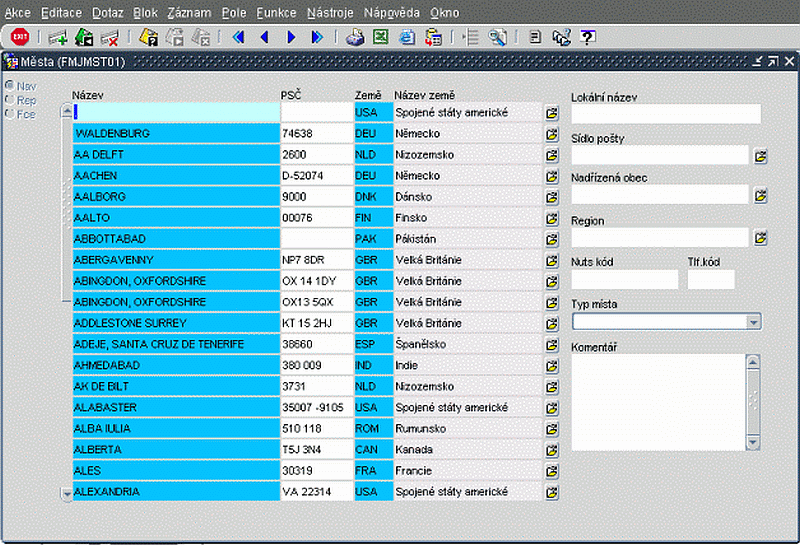Image resolution: width=800 pixels, height=545 pixels.
Task: Open the Typ místa dropdown
Action: click(x=753, y=322)
